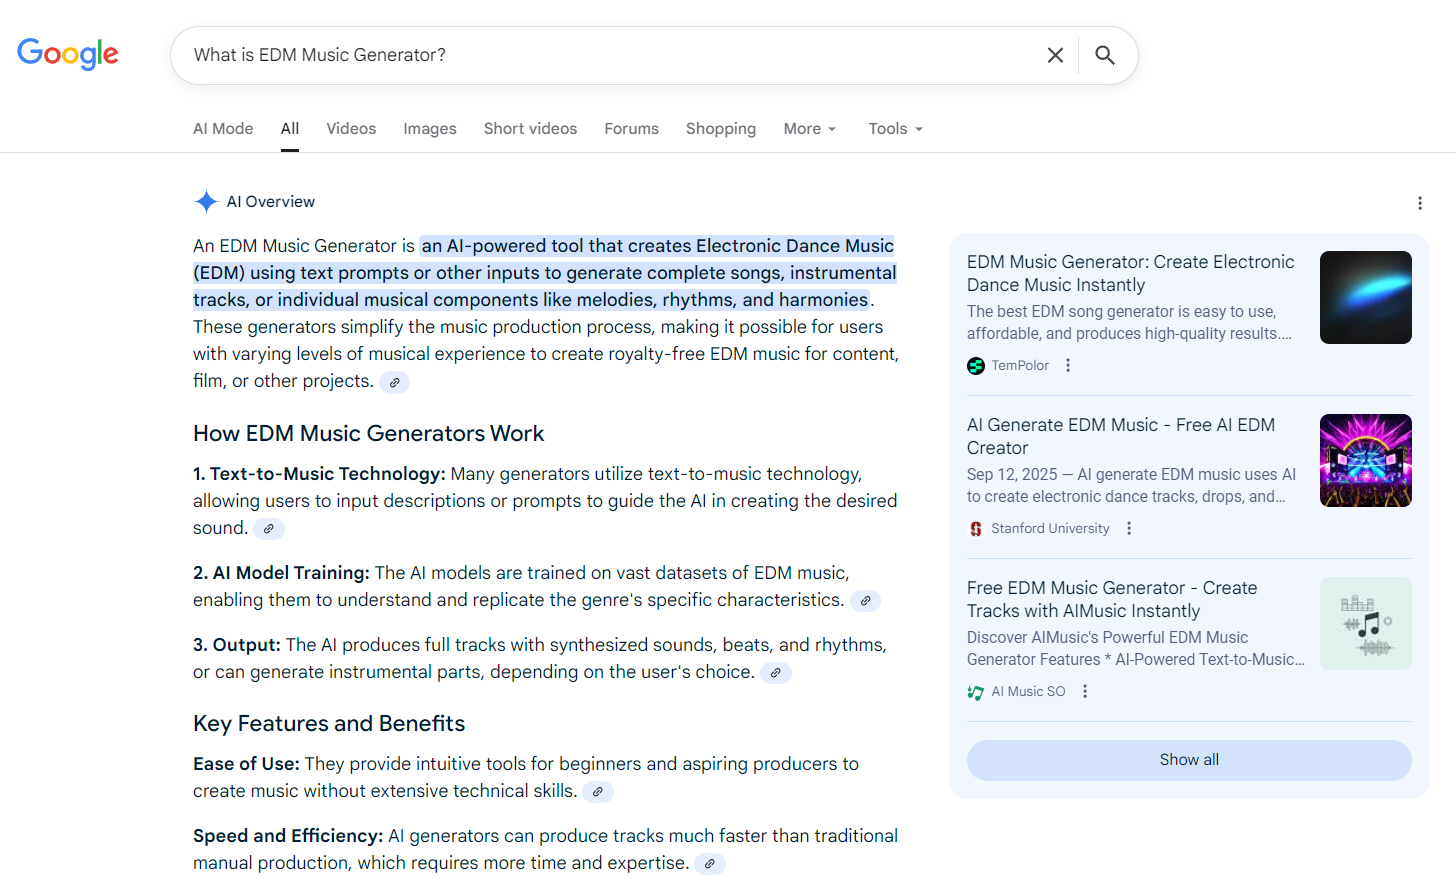1456x887 pixels.
Task: Click the Stanford University favicon
Action: pos(975,528)
